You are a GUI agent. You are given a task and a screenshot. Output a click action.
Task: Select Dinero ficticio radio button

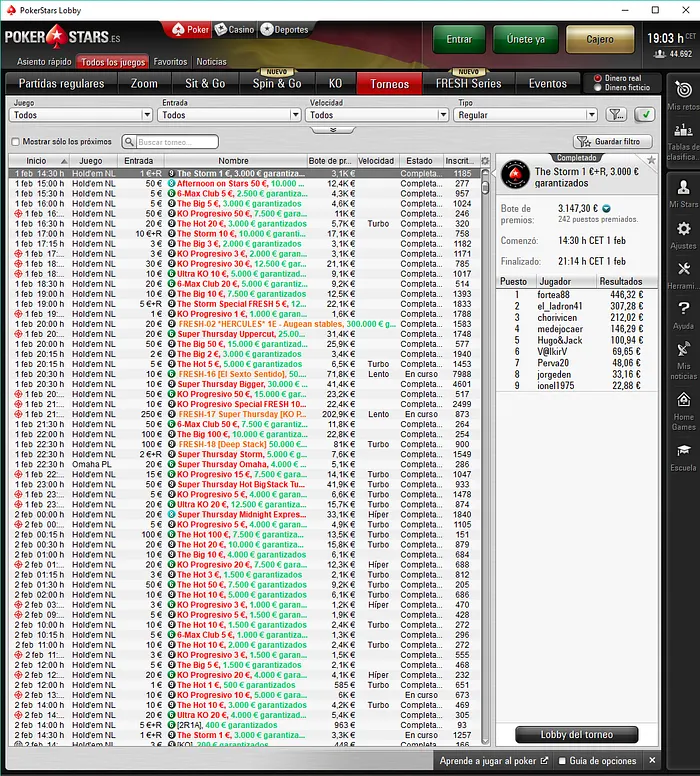[598, 88]
